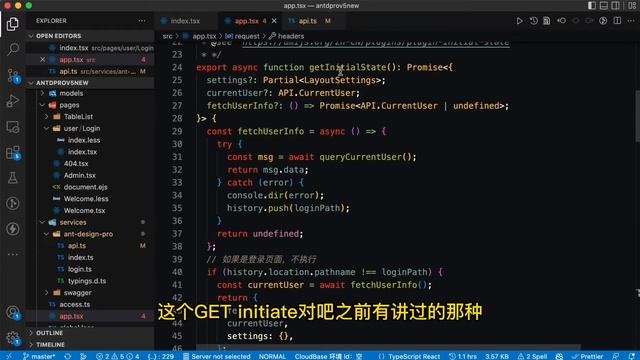Customize editor layout
This screenshot has width=640, height=360.
pos(631,6)
